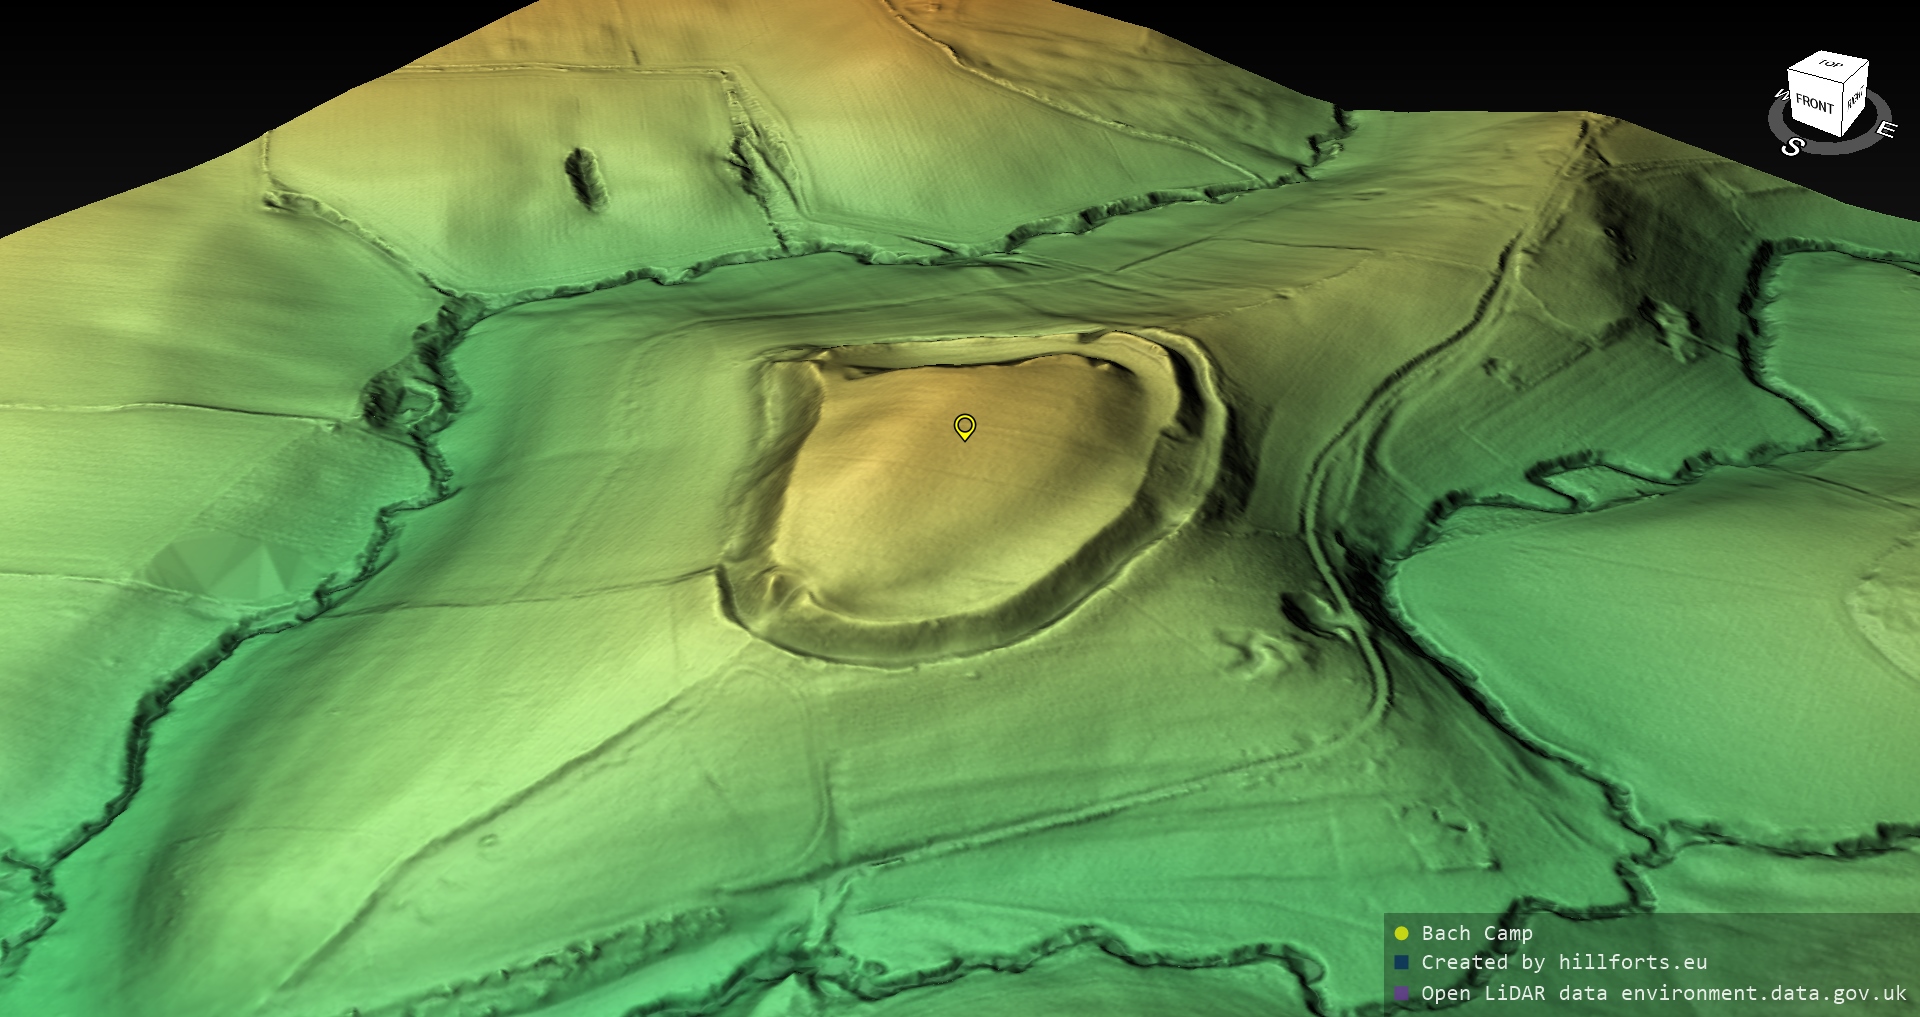Image resolution: width=1920 pixels, height=1017 pixels.
Task: Click the purple square beside Open LiDAR data
Action: coord(1401,993)
